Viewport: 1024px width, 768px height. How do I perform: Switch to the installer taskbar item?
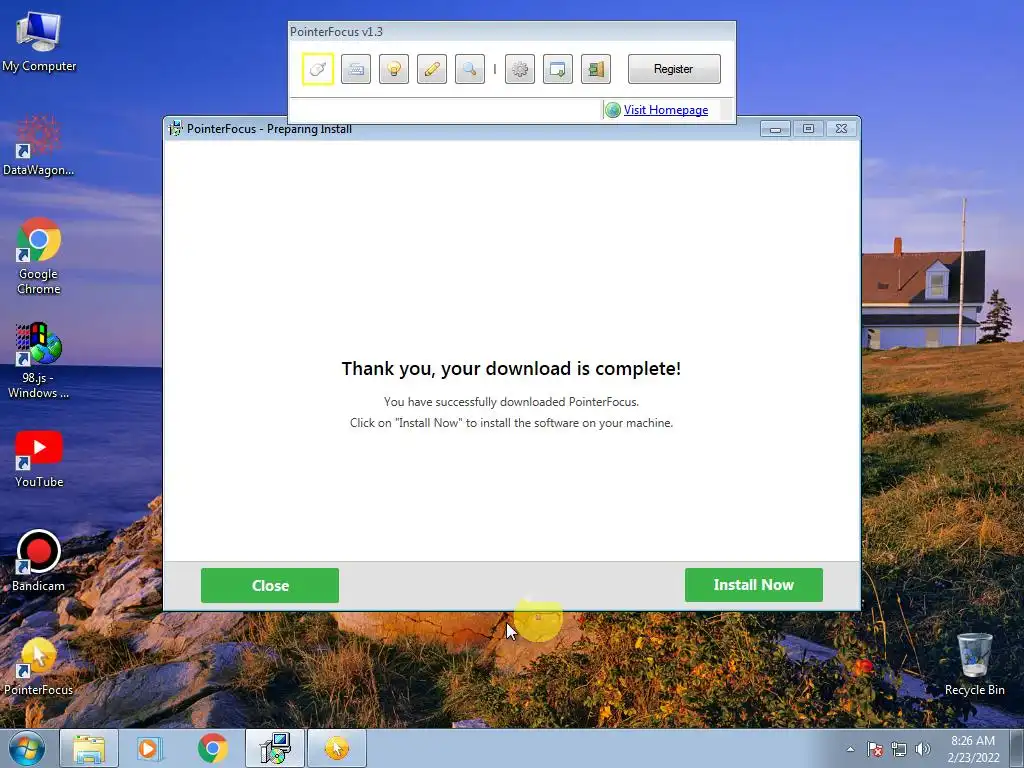tap(275, 748)
